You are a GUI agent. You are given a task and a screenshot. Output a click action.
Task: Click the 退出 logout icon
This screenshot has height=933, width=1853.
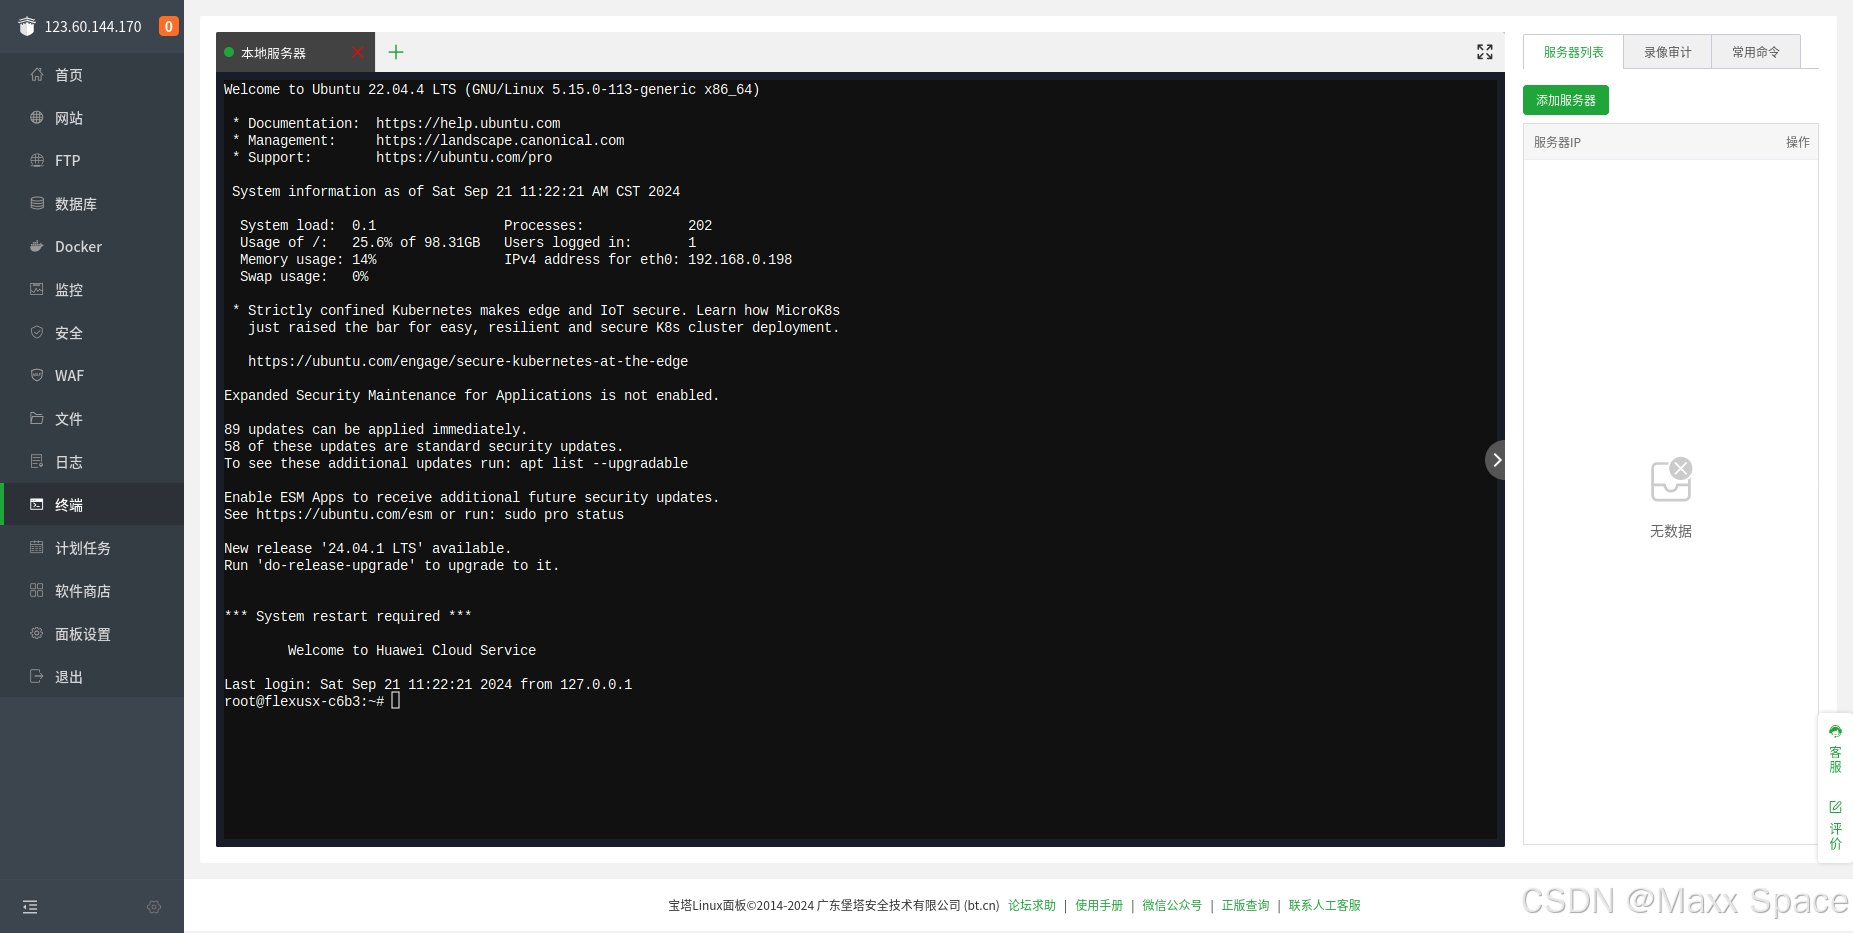37,676
